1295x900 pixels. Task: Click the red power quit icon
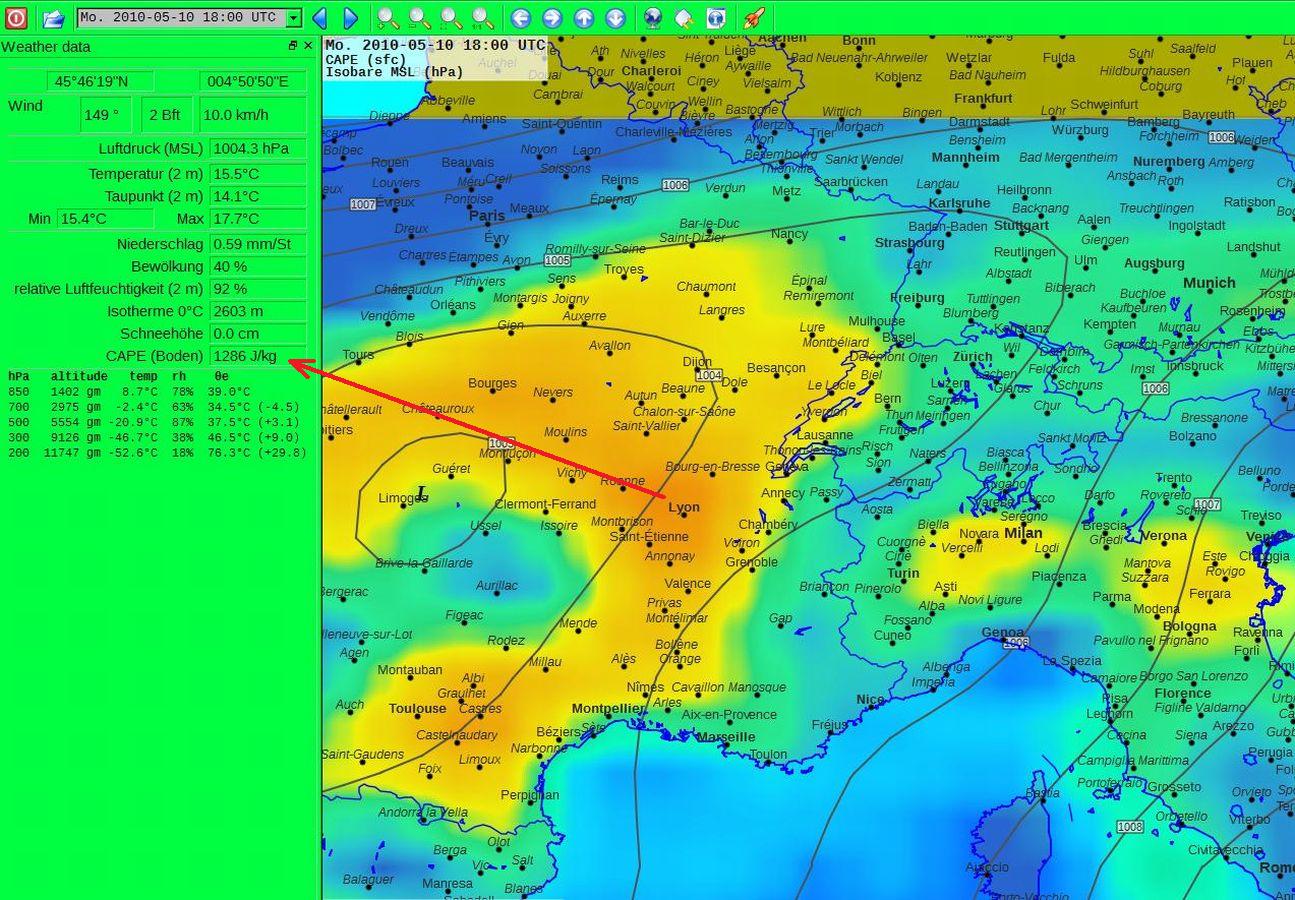[x=16, y=17]
